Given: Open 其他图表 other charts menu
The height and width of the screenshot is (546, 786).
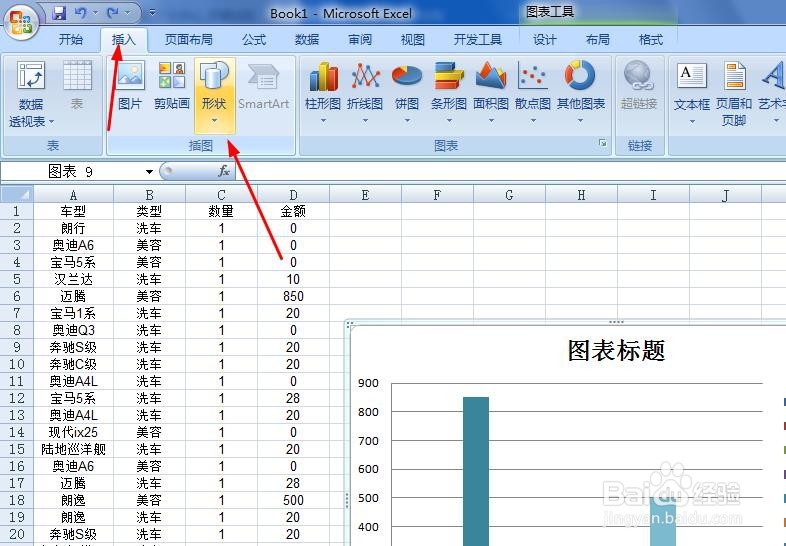Looking at the screenshot, I should [x=580, y=90].
